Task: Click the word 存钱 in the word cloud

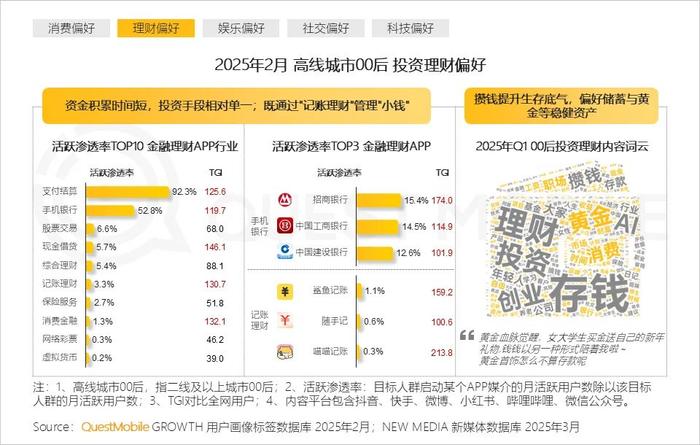Action: [x=589, y=293]
